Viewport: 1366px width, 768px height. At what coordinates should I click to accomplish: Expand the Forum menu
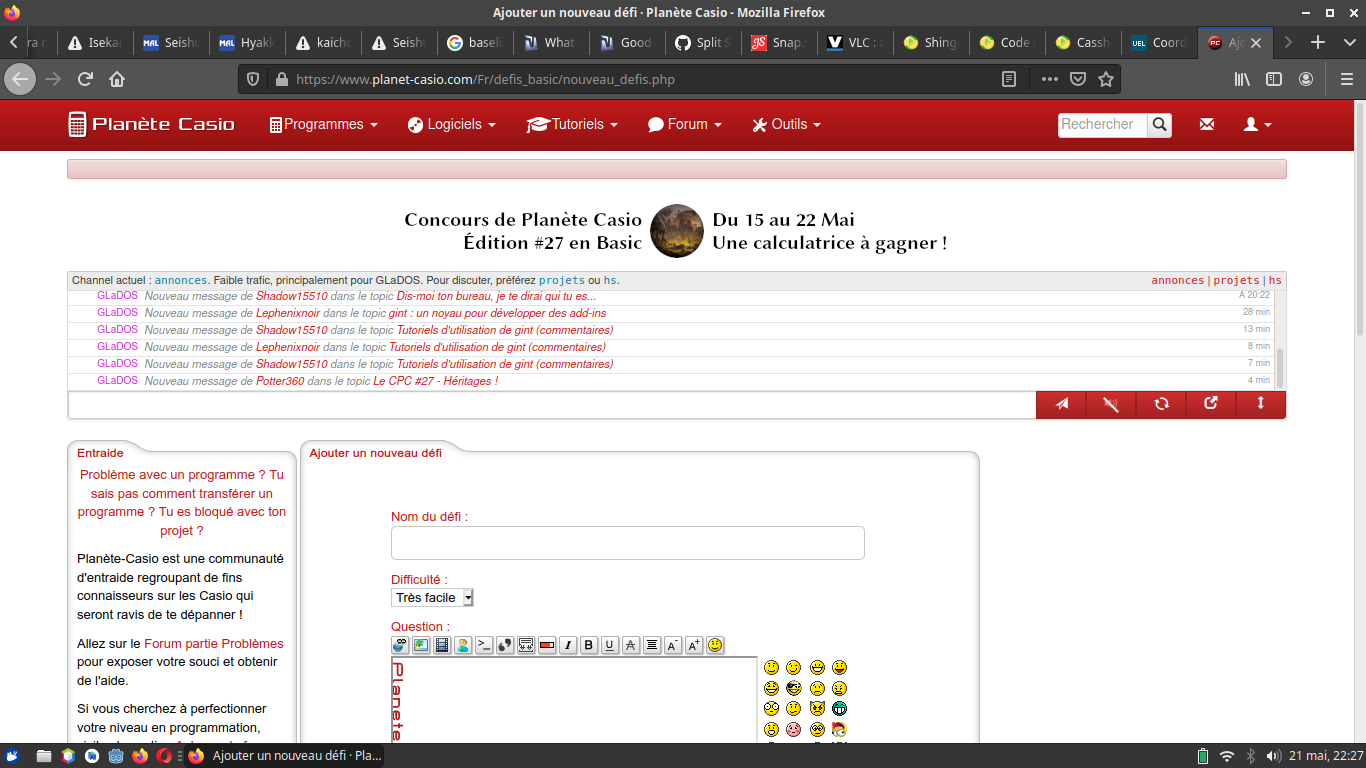(x=685, y=124)
